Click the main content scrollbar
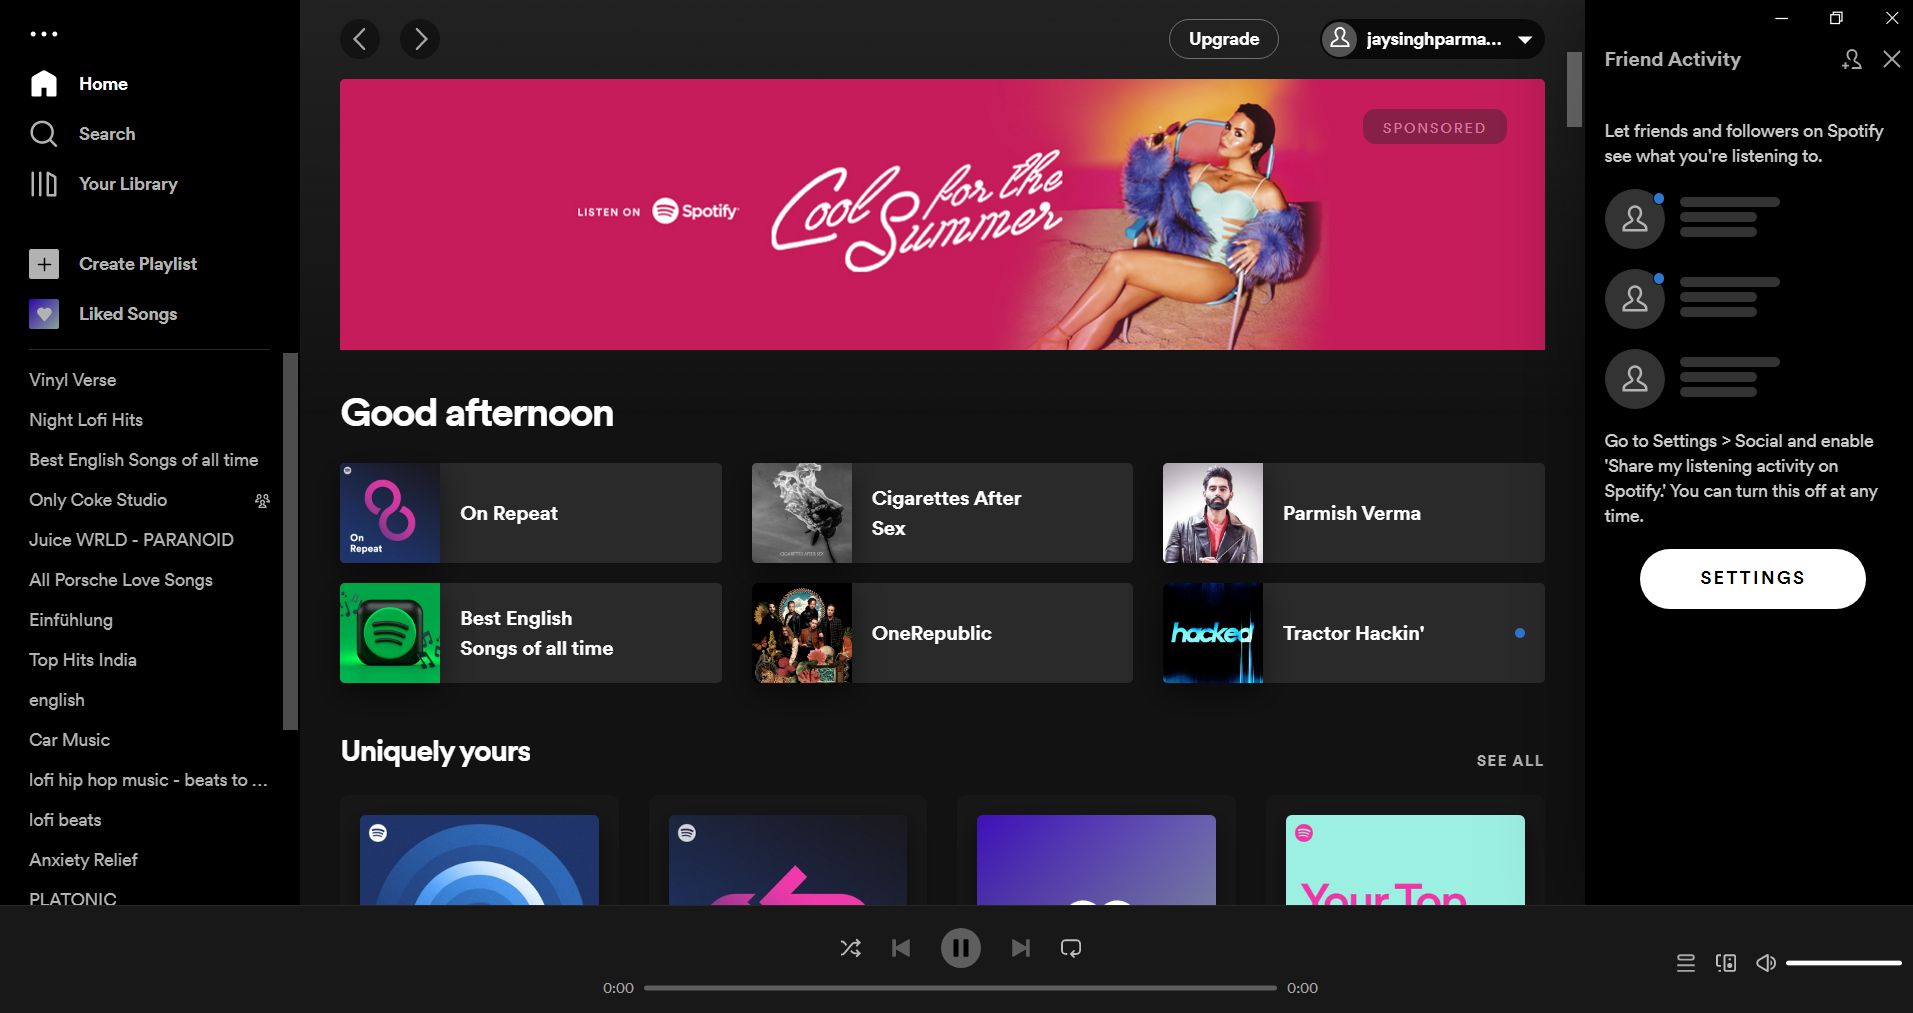 1574,89
